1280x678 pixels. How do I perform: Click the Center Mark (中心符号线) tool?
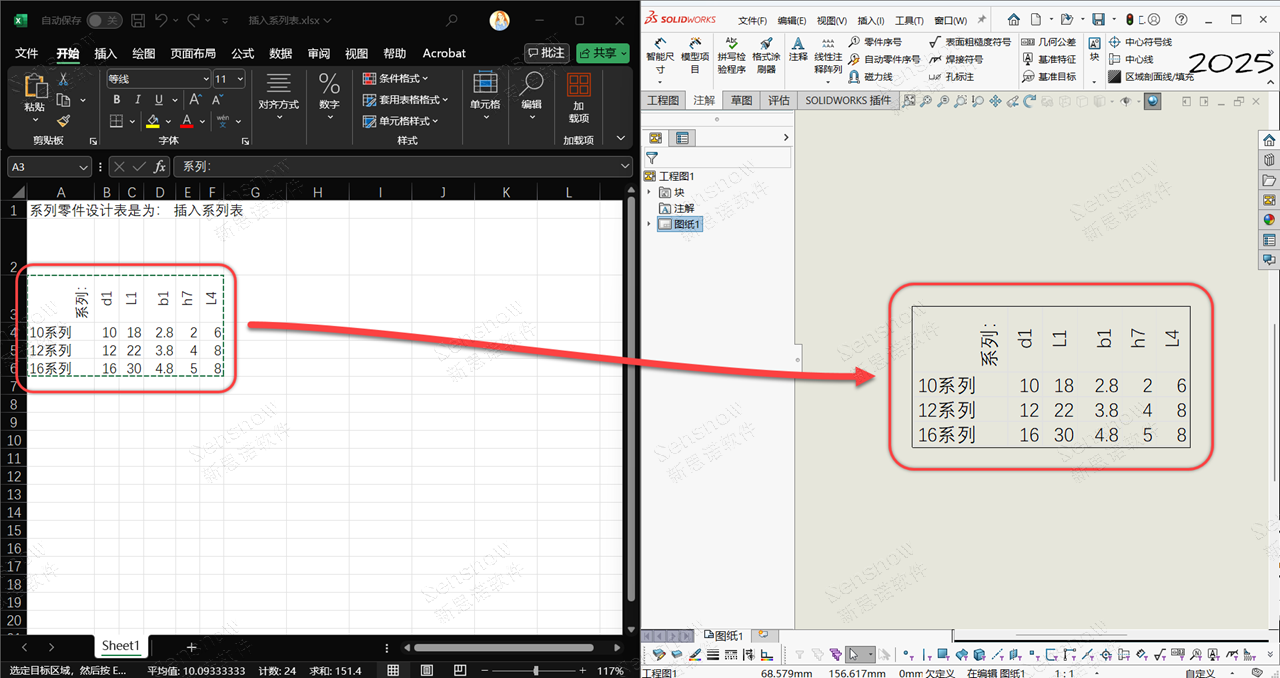1139,42
